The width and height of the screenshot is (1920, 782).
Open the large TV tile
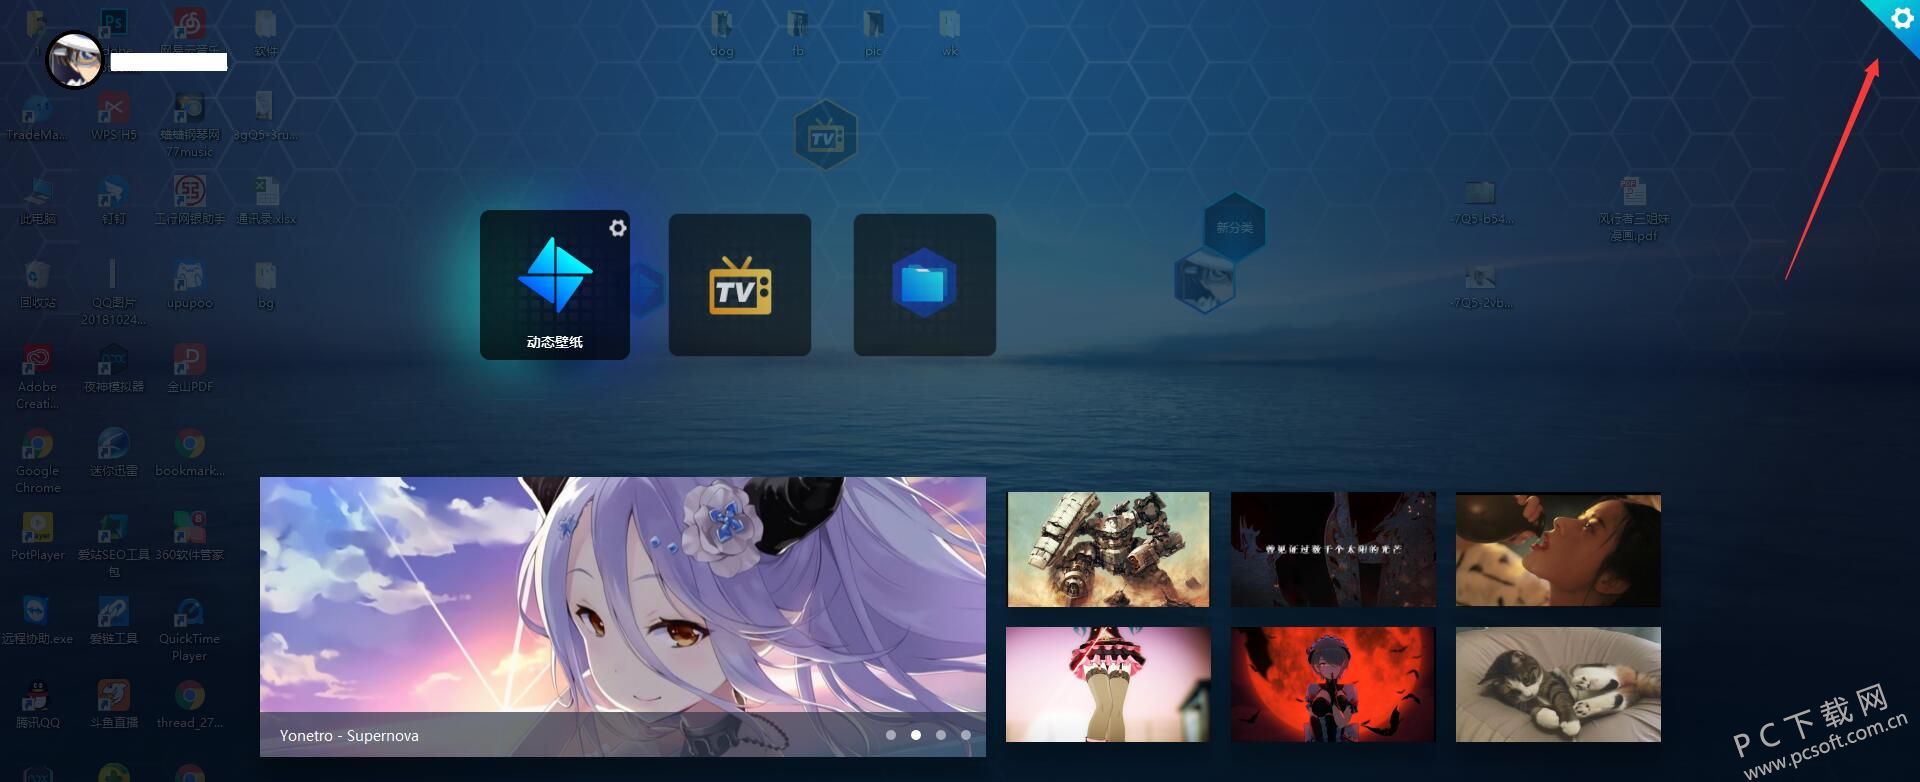(x=740, y=285)
